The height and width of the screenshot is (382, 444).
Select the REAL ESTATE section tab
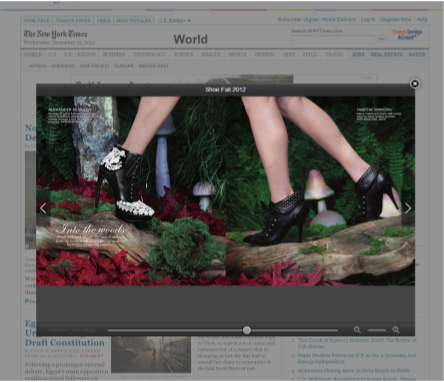(386, 54)
